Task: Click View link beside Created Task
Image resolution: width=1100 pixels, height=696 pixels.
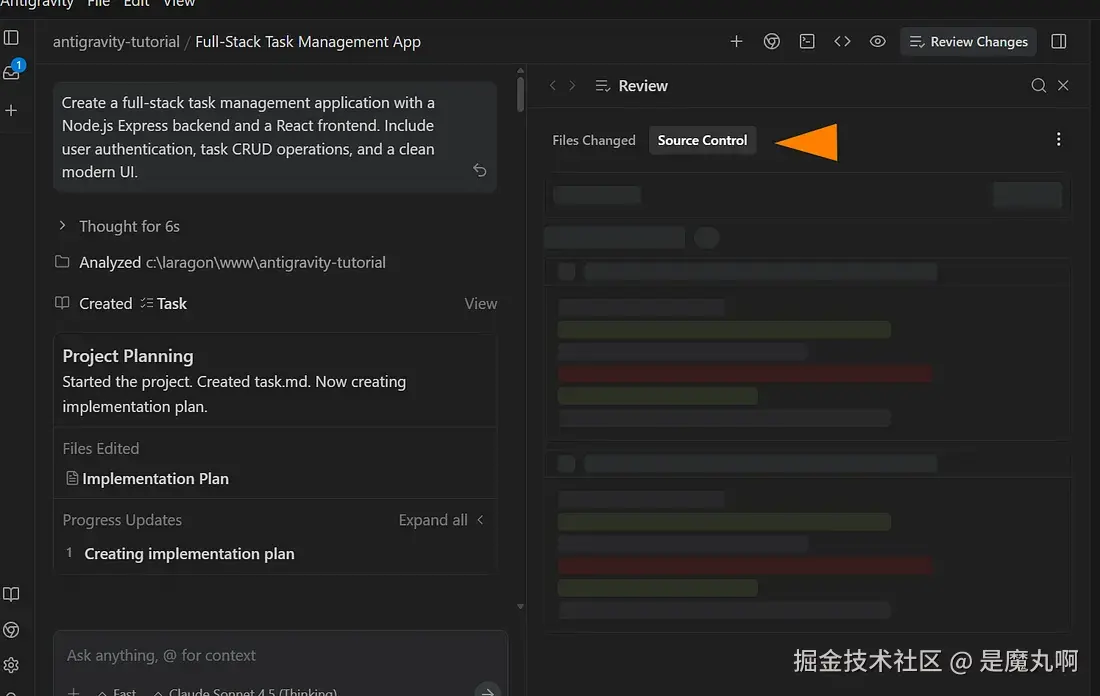Action: tap(481, 304)
